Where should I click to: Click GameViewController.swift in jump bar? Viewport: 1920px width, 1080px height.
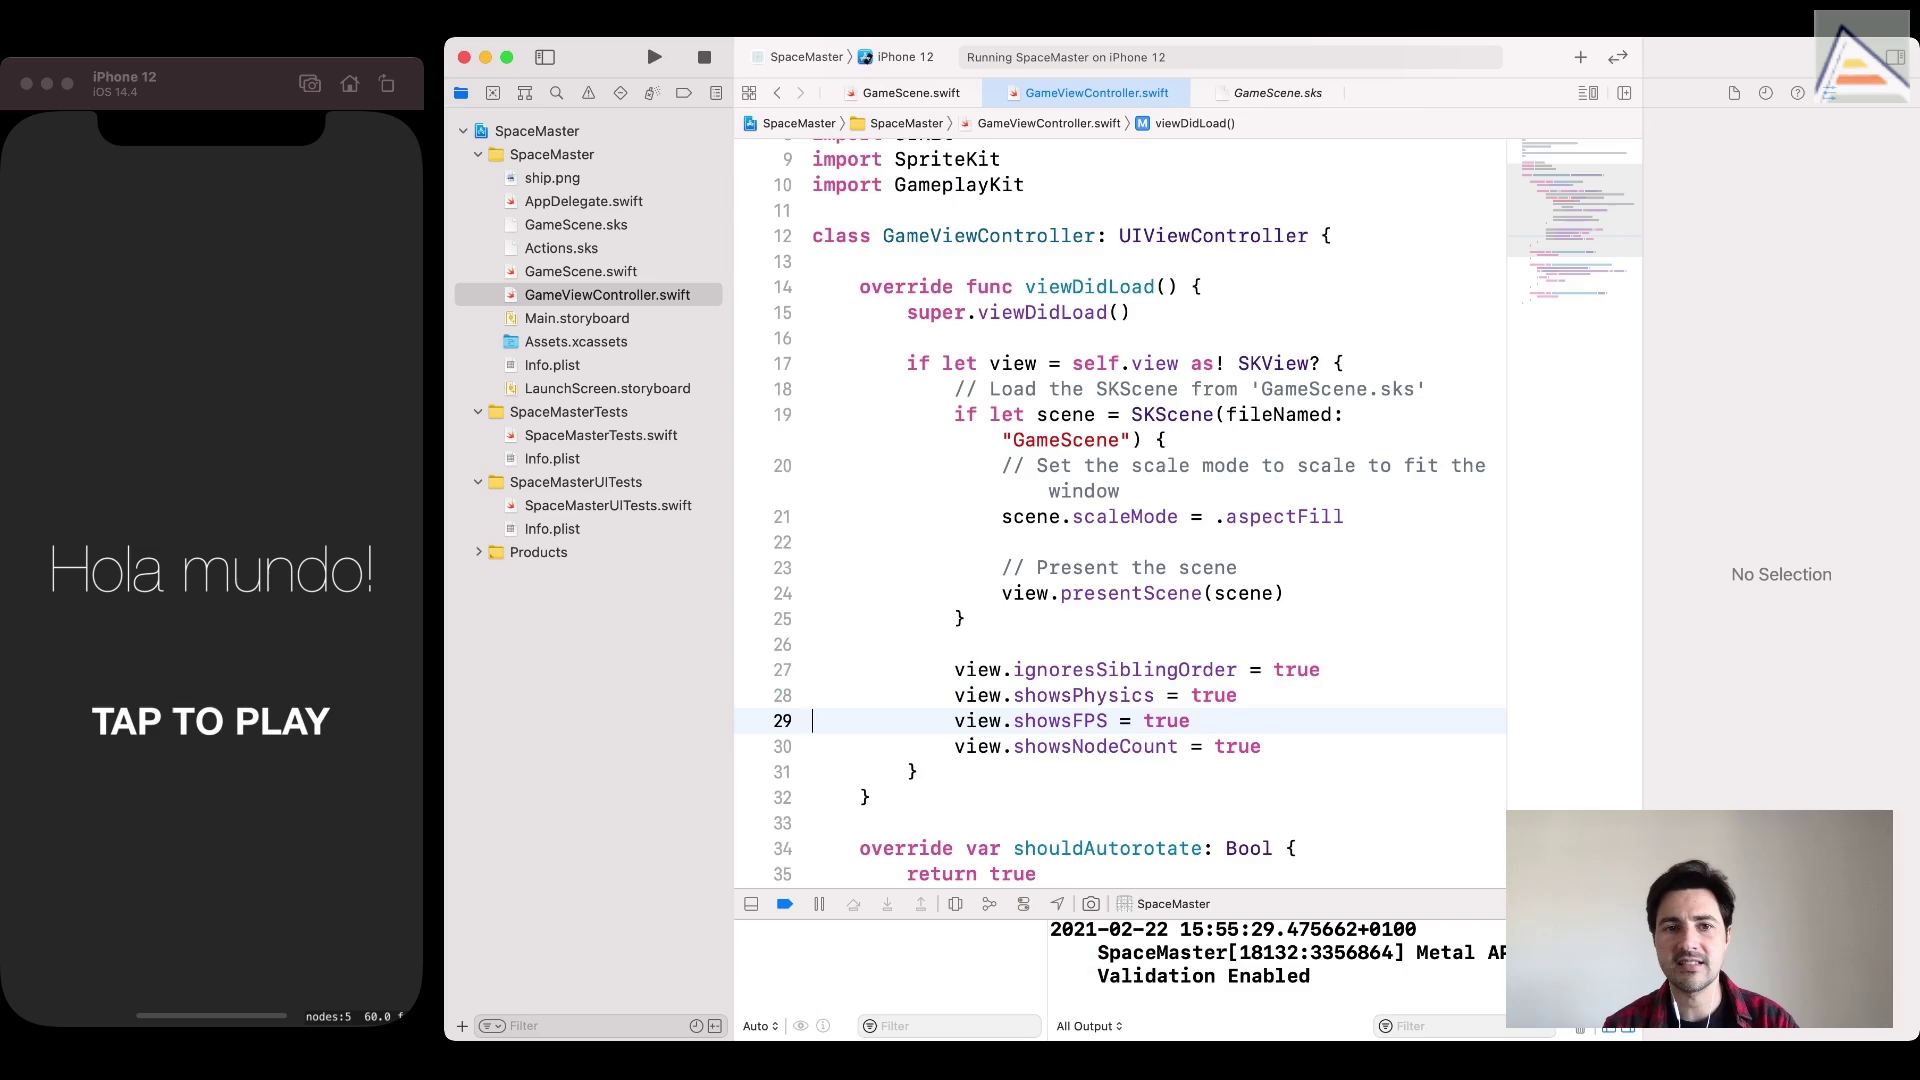pyautogui.click(x=1040, y=123)
